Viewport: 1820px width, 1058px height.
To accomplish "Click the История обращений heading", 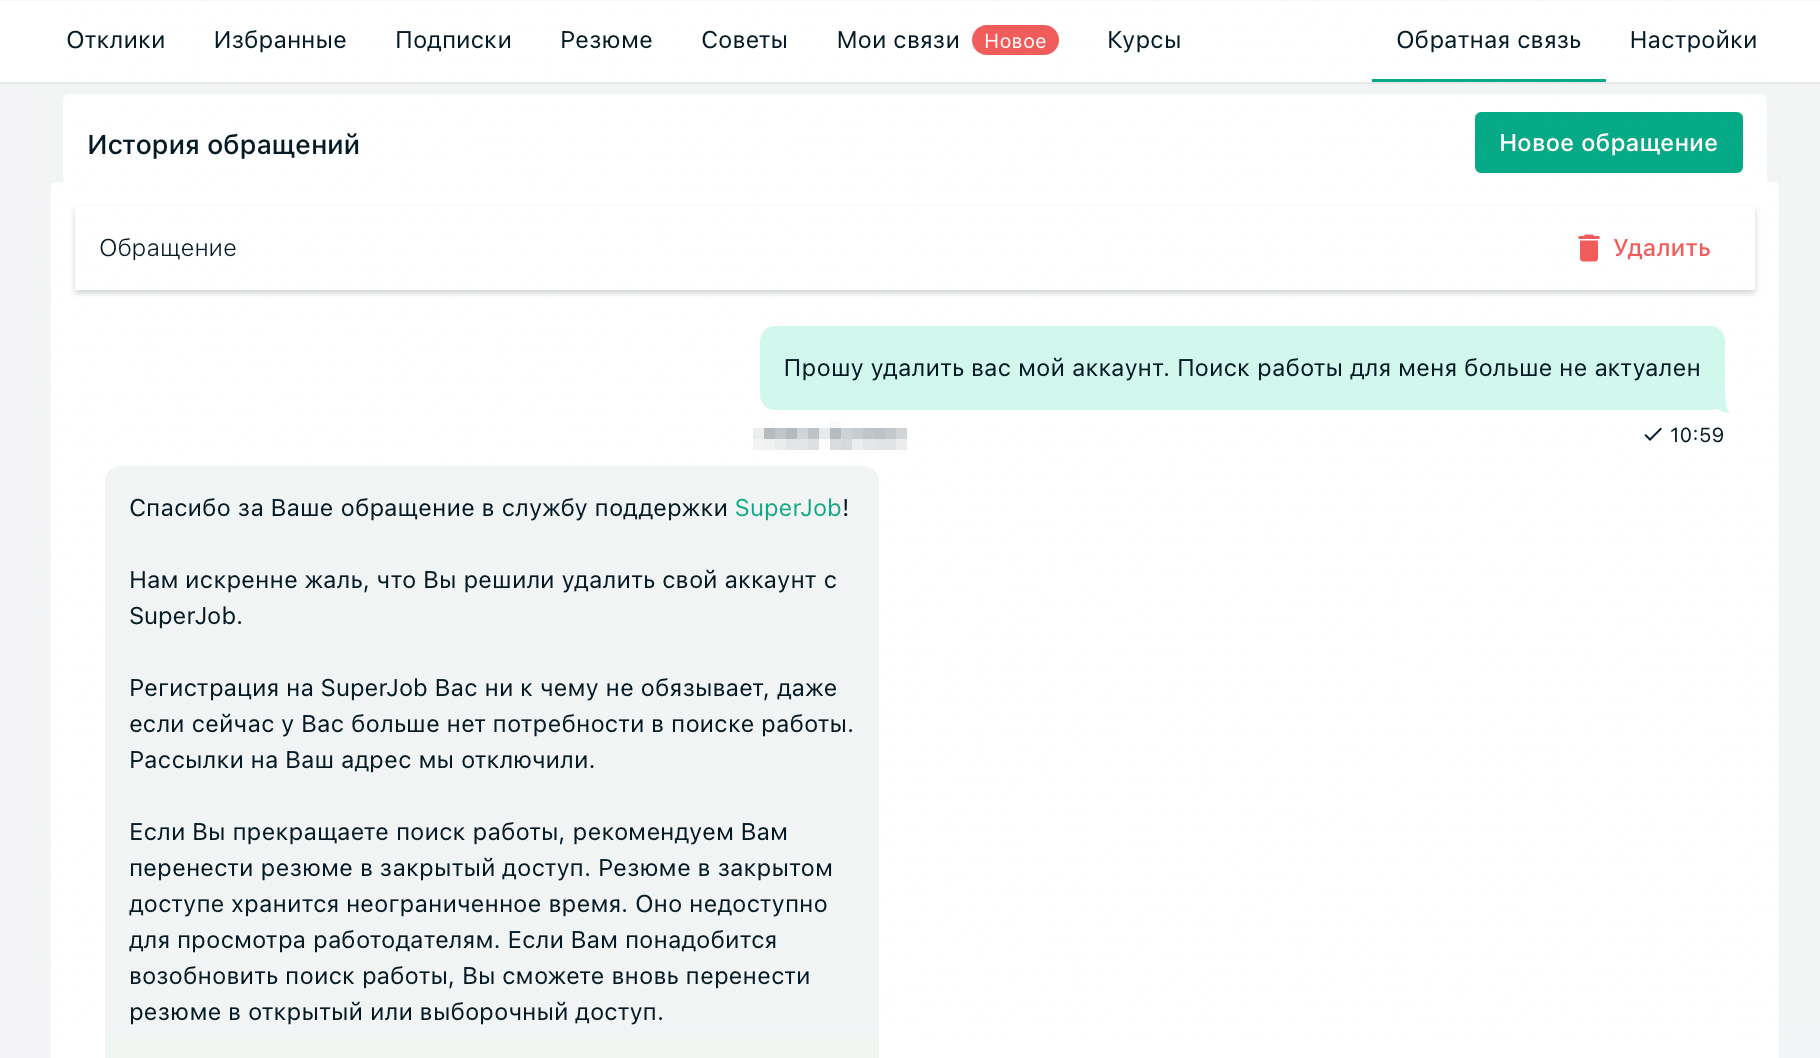I will coord(223,145).
